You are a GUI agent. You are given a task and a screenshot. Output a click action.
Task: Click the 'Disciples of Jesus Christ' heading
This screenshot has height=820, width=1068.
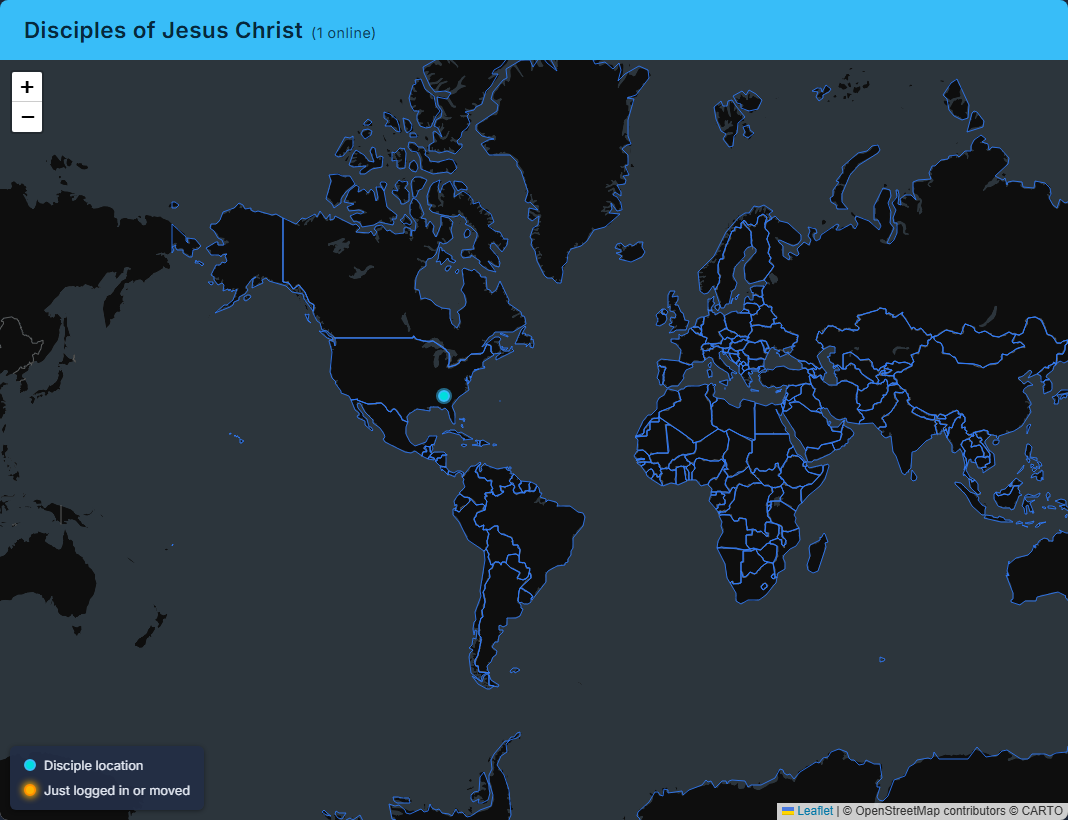pyautogui.click(x=163, y=31)
